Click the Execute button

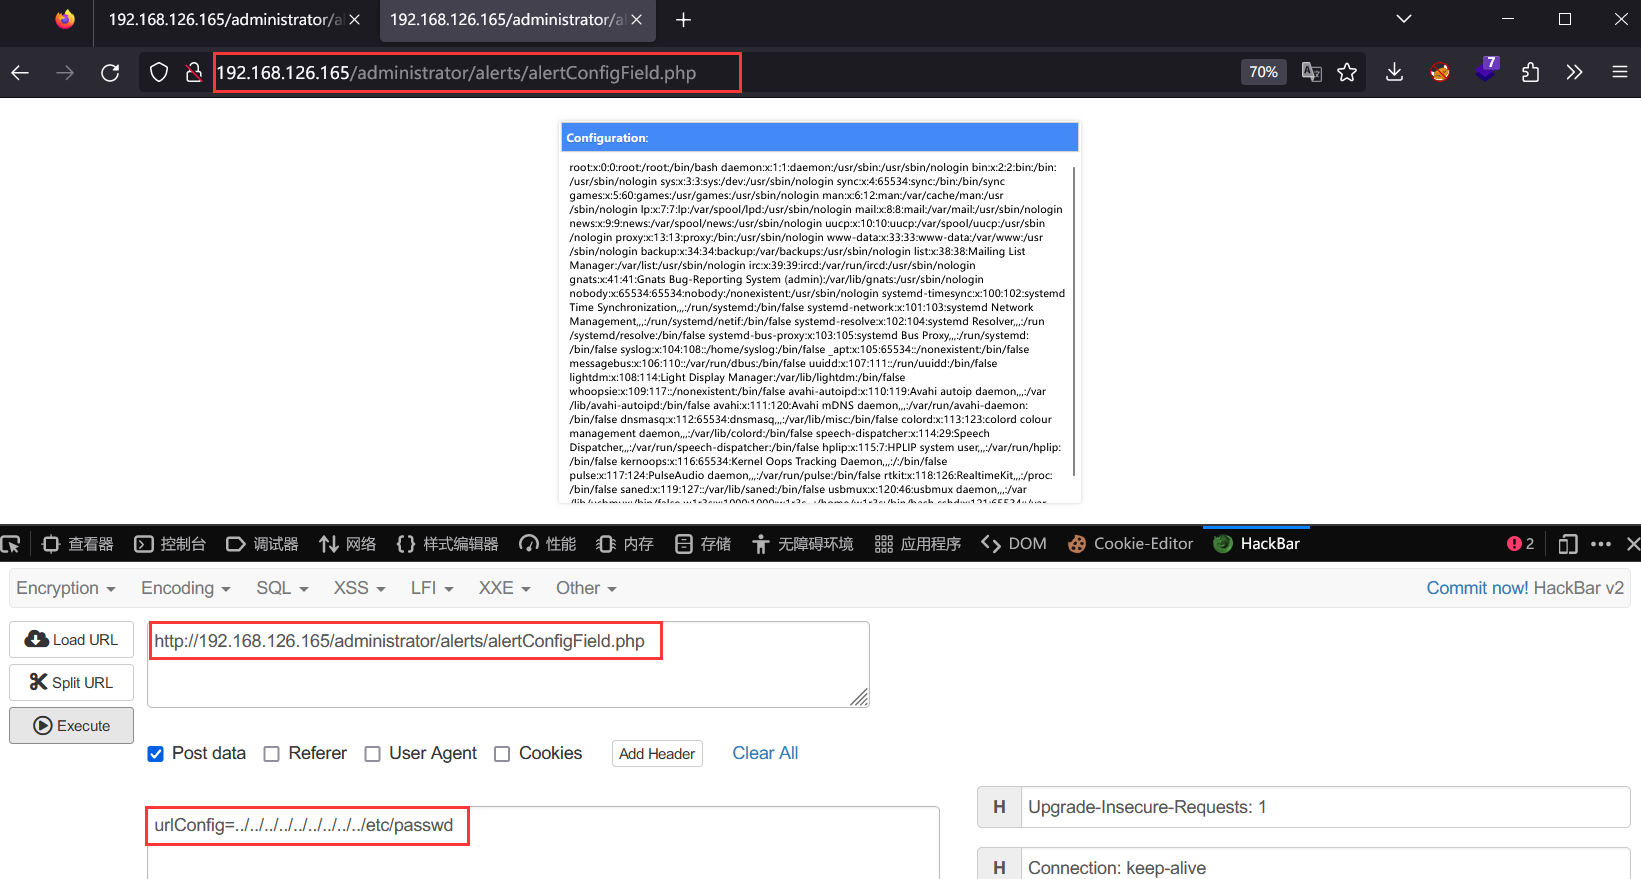(71, 726)
